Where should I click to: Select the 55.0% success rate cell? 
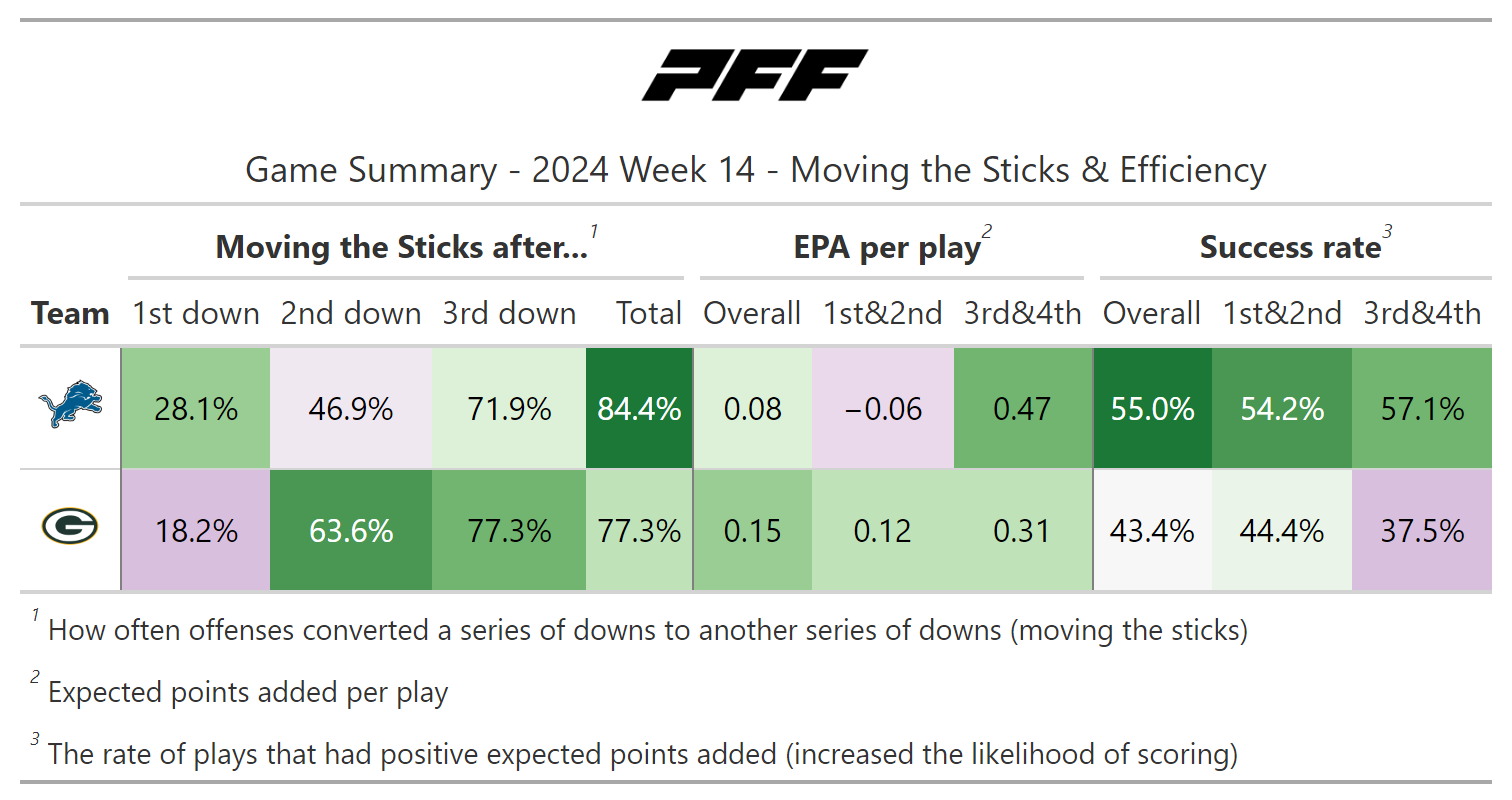coord(1152,408)
